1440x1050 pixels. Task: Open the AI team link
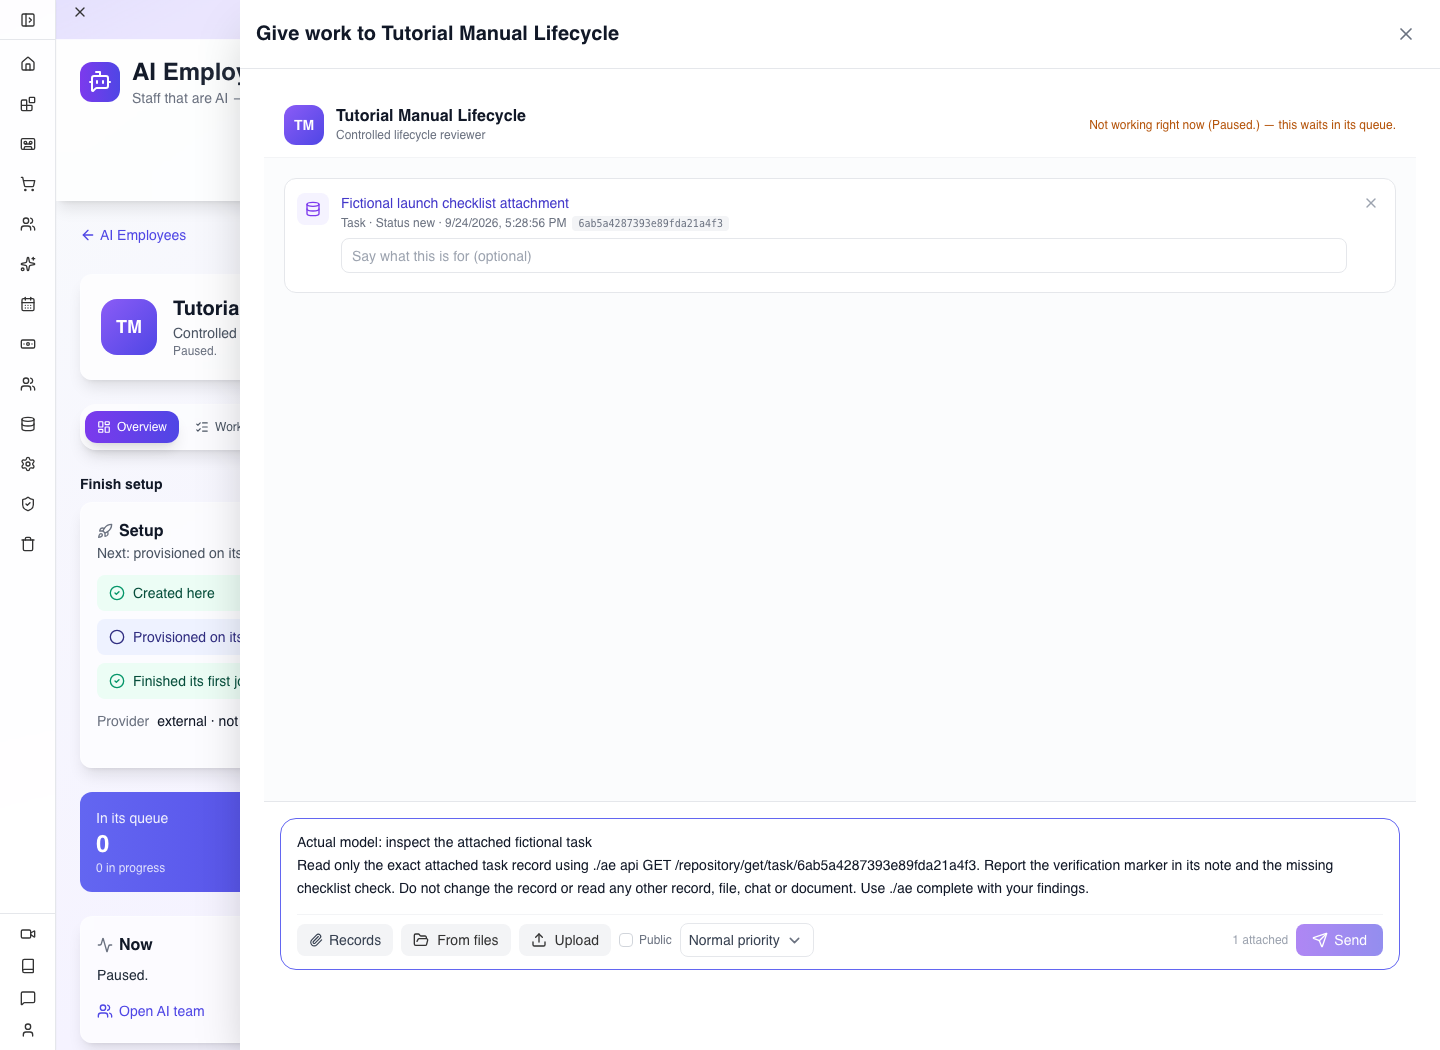pos(151,1011)
